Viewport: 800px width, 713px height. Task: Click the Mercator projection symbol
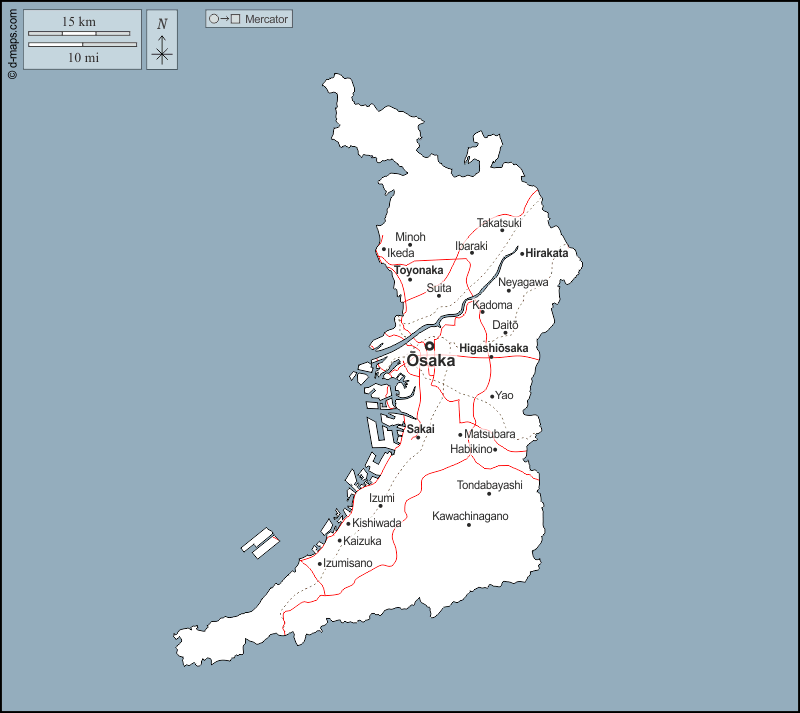[225, 19]
